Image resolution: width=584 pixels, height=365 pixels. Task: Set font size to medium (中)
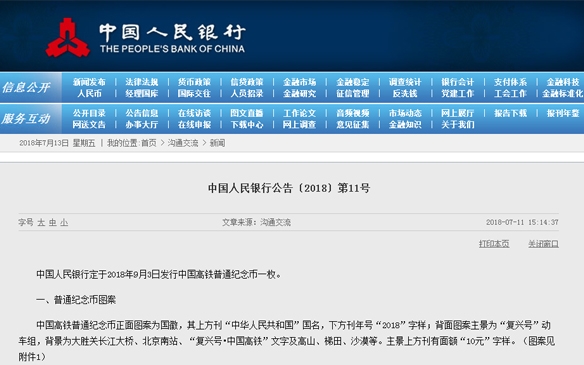coord(53,222)
